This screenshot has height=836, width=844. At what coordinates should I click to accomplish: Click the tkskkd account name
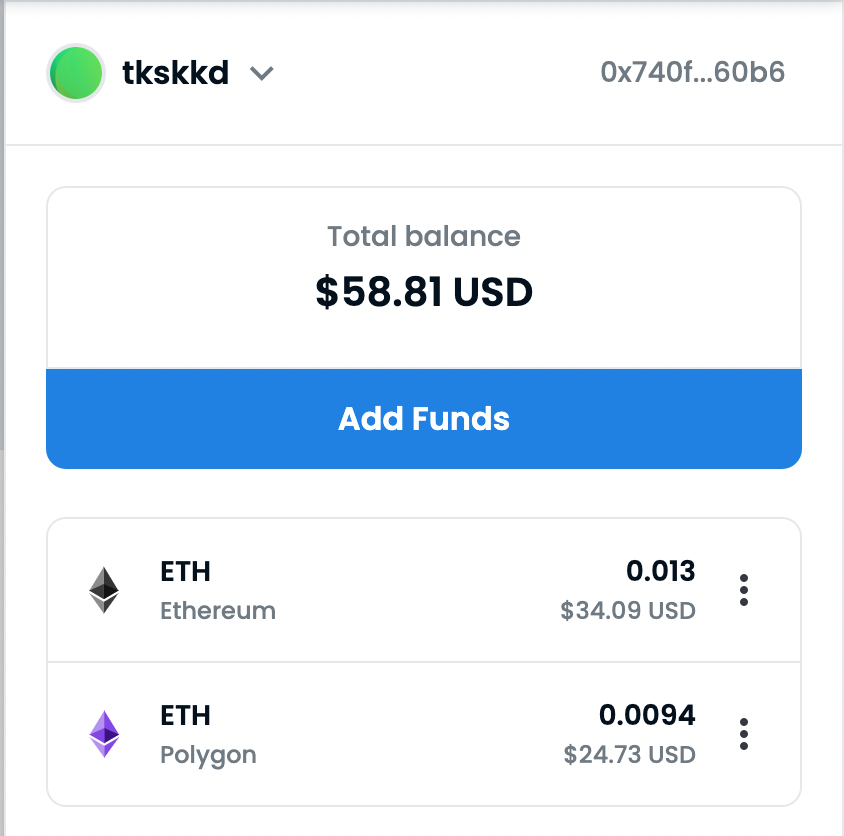175,73
